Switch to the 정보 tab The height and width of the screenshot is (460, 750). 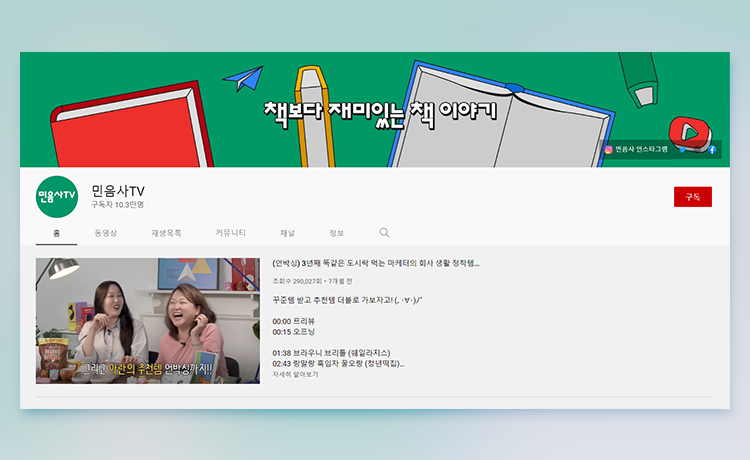coord(337,233)
